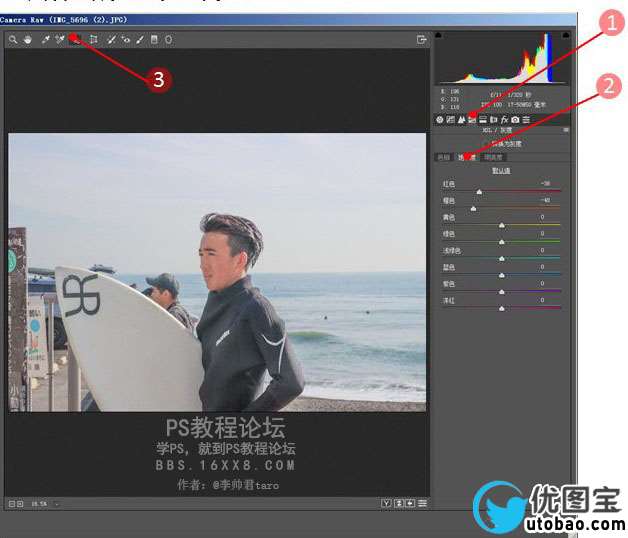
Task: Click the Yellows value field
Action: [x=545, y=217]
